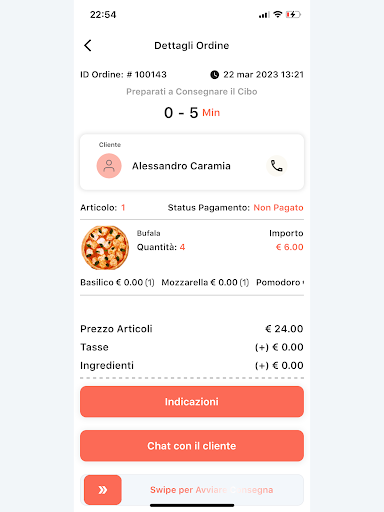Tap the Non Pagato payment status
This screenshot has height=512, width=384.
278,208
